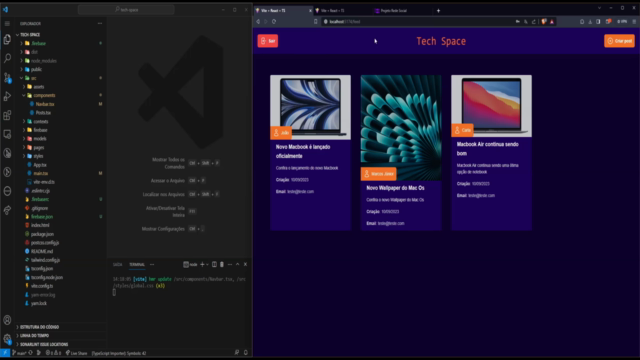Expand the .firebase folder

39,43
